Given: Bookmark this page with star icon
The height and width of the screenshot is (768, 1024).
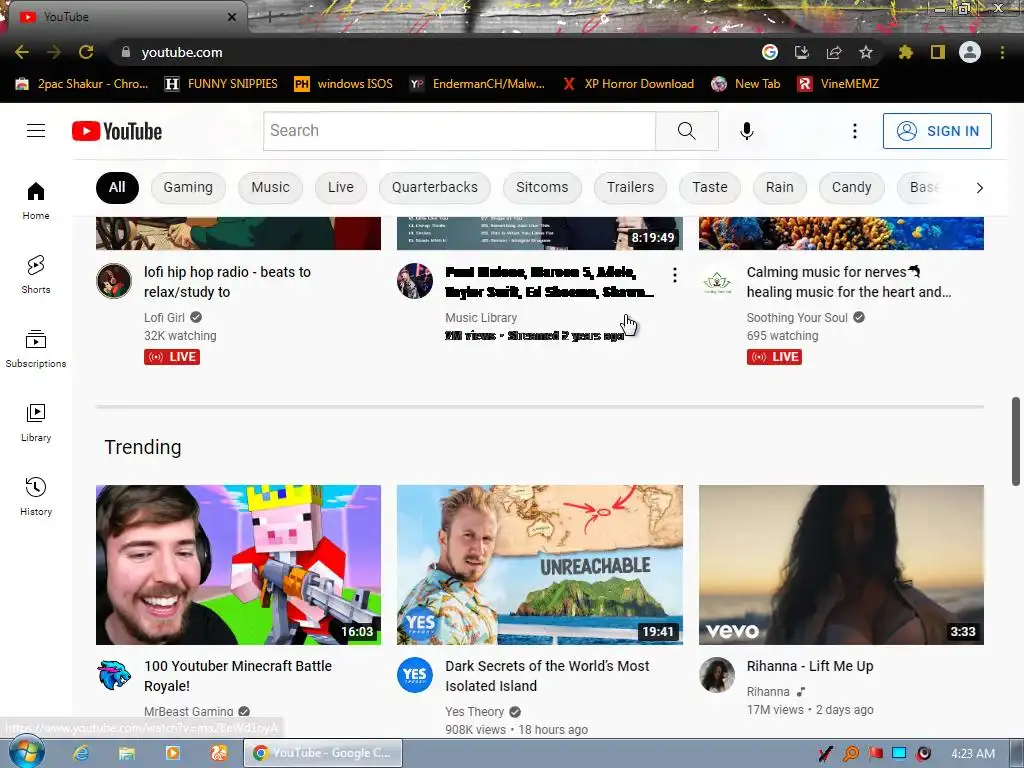Looking at the screenshot, I should tap(866, 52).
